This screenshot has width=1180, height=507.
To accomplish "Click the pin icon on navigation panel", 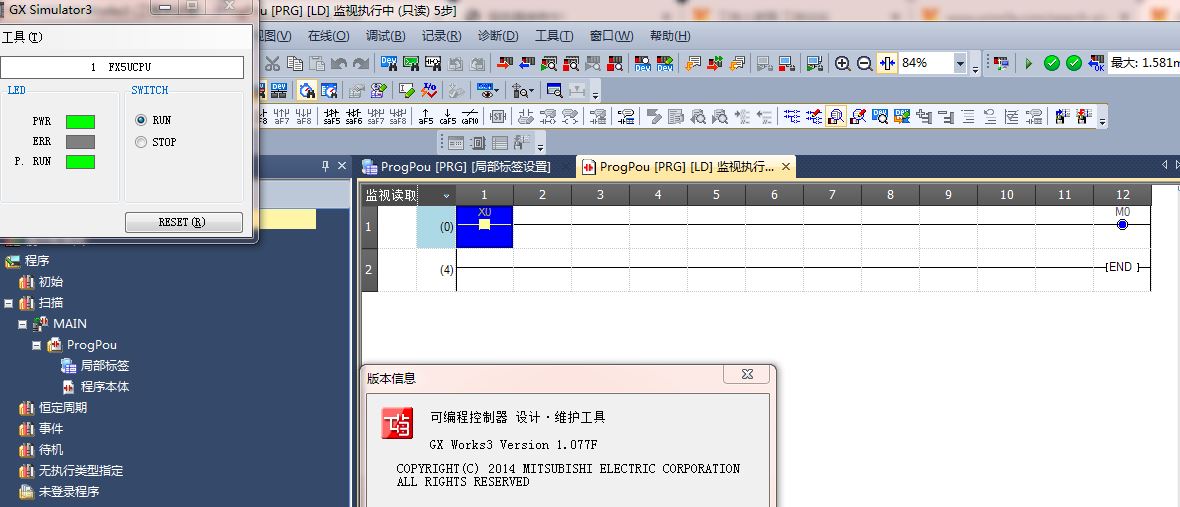I will (x=325, y=166).
